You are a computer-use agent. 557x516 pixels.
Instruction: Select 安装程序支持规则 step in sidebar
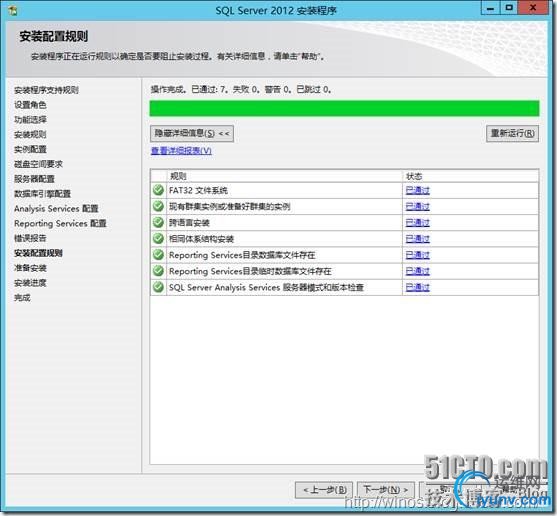pyautogui.click(x=46, y=90)
